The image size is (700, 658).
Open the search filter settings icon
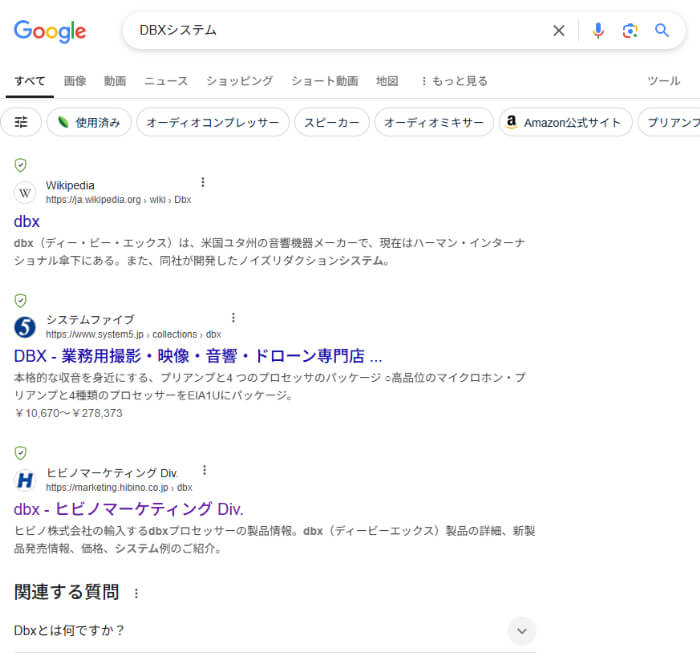coord(21,122)
